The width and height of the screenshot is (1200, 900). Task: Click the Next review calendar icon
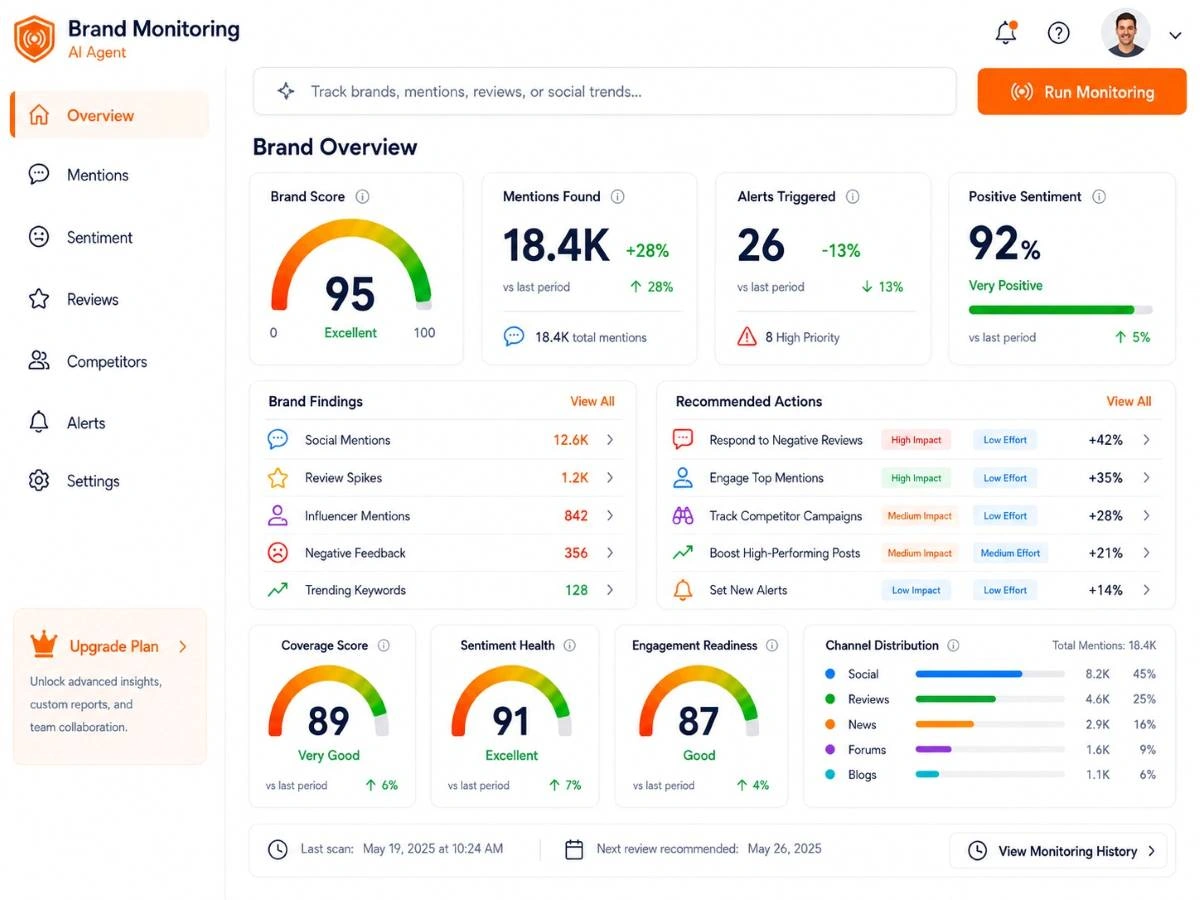574,850
